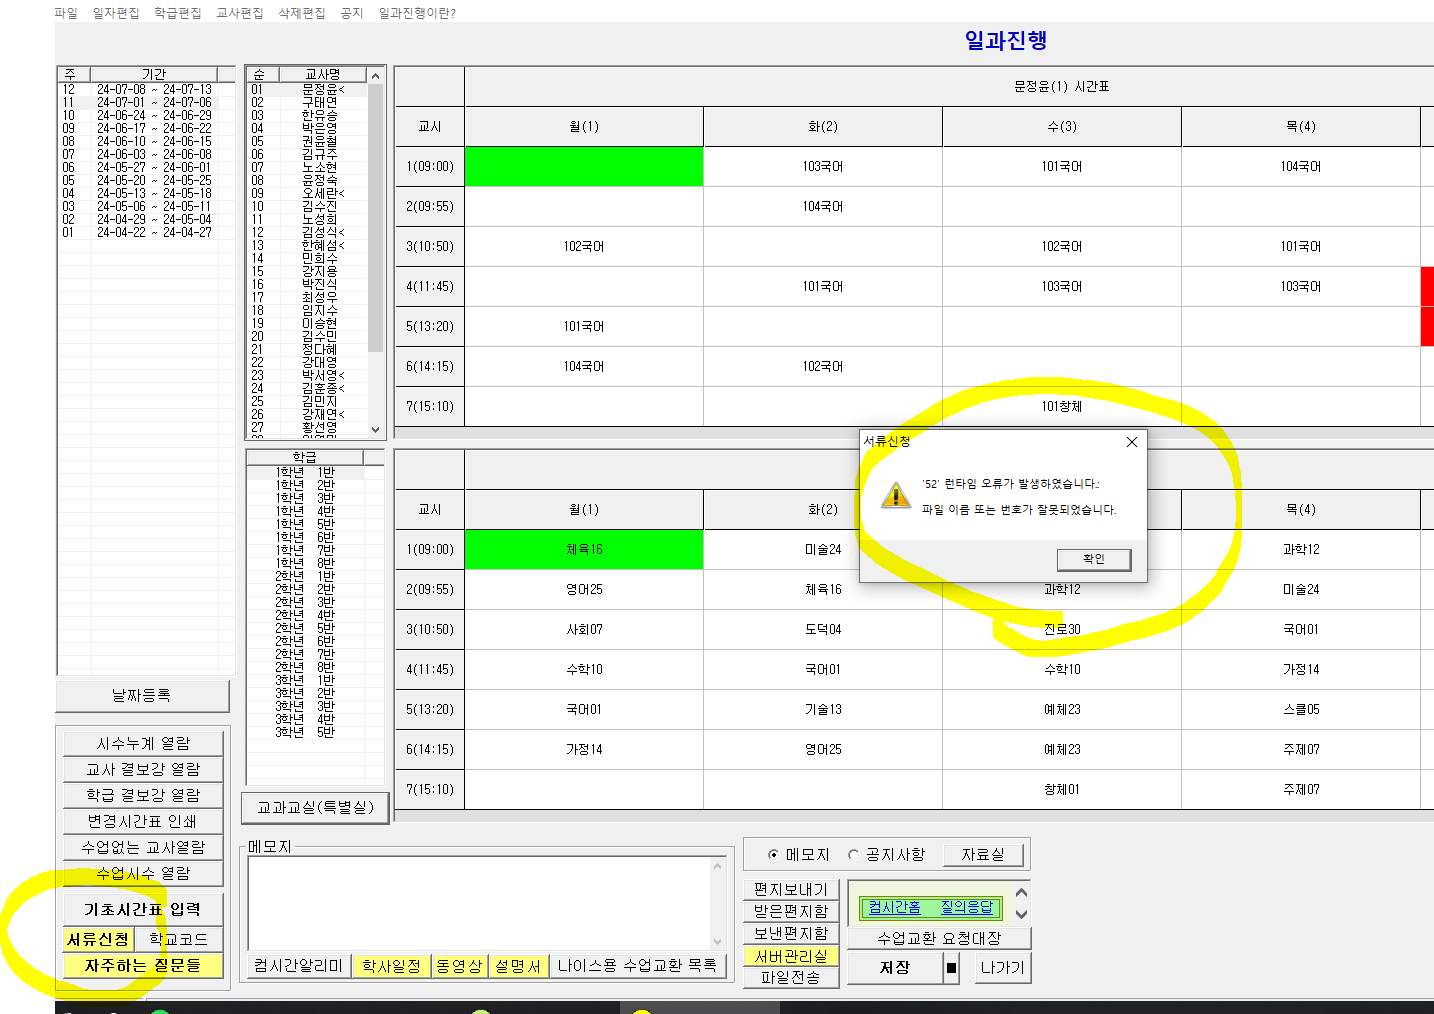1434x1014 pixels.
Task: Select teacher 27 황선영 in the list
Action: (308, 427)
